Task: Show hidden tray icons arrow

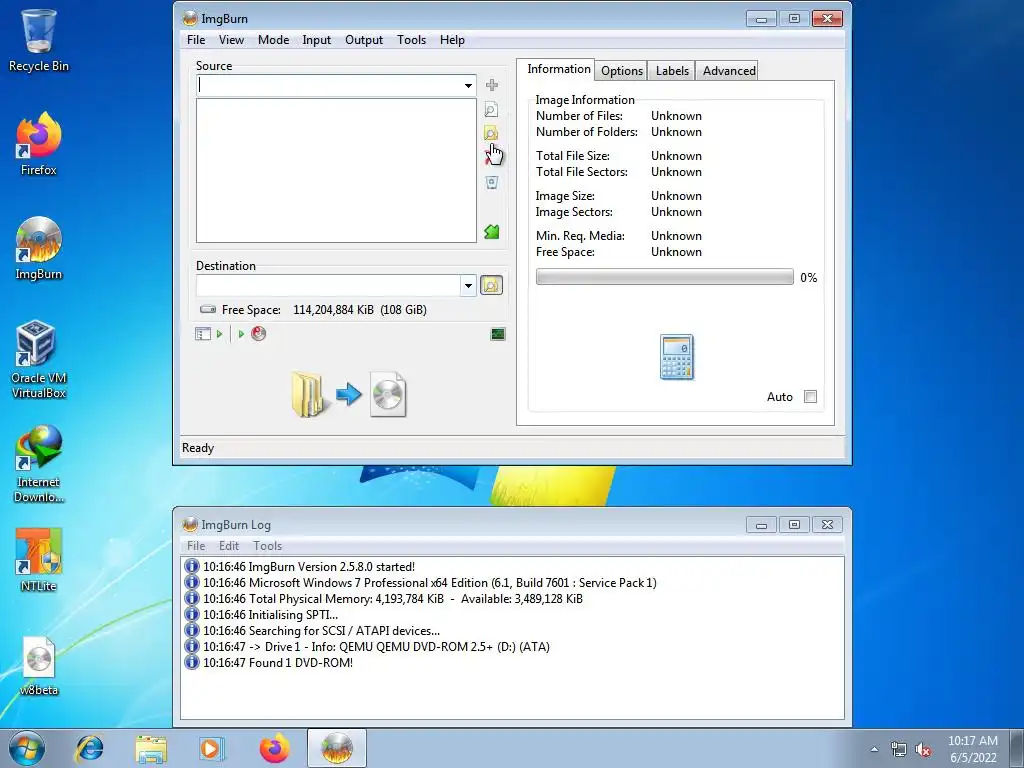Action: click(x=874, y=750)
